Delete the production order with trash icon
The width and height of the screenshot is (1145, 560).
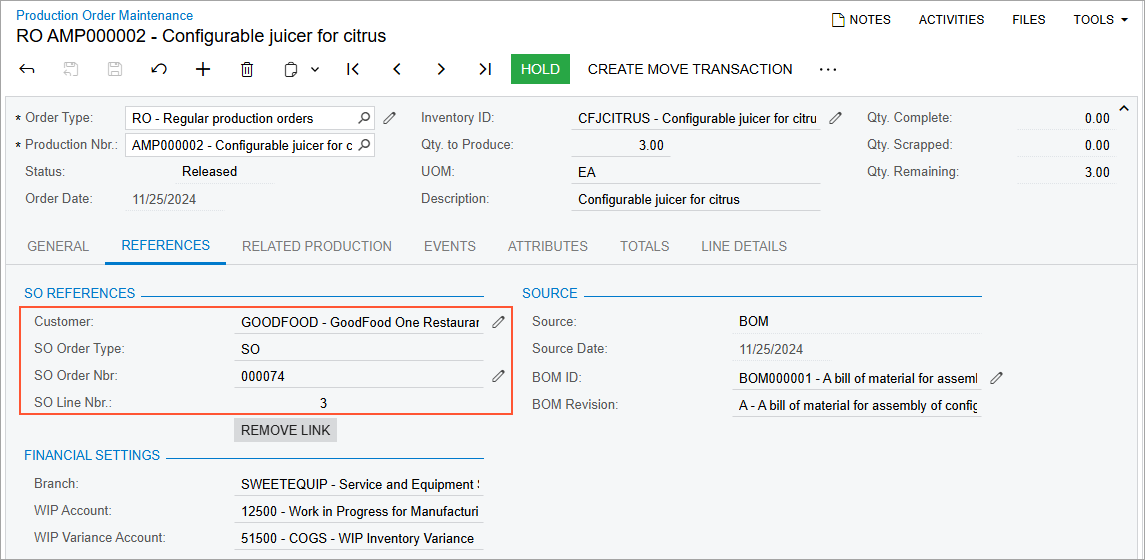[x=247, y=69]
